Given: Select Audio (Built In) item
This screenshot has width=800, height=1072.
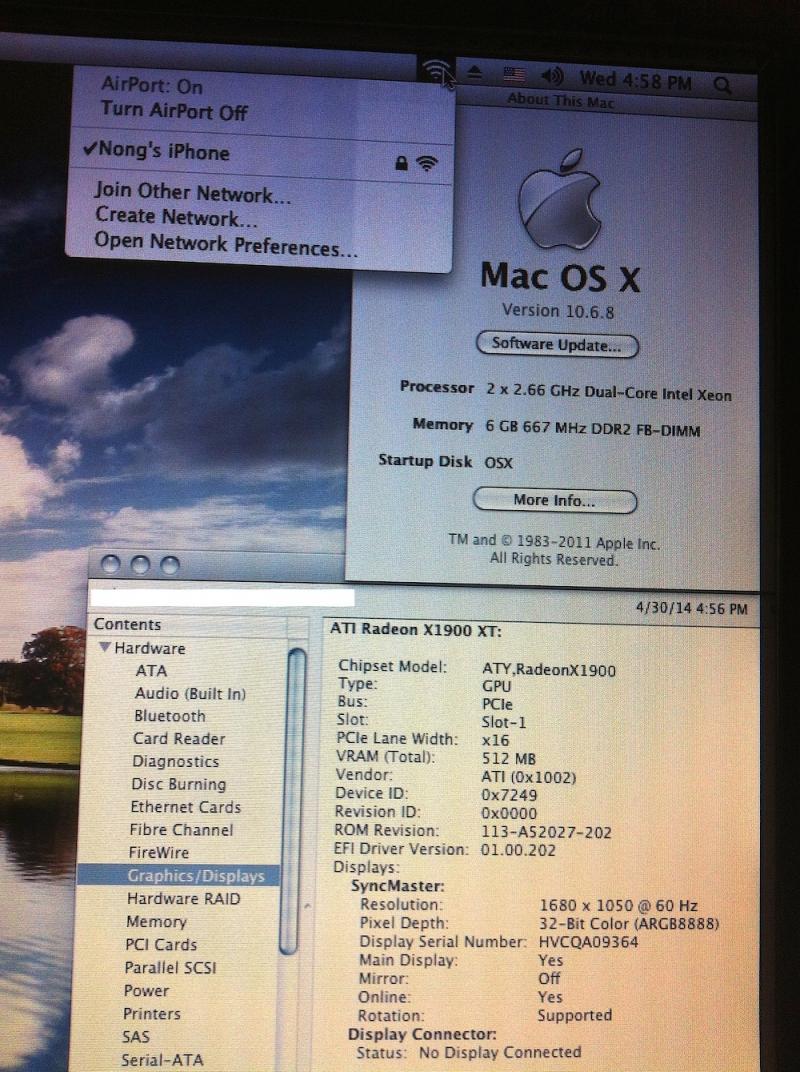Looking at the screenshot, I should [x=190, y=693].
